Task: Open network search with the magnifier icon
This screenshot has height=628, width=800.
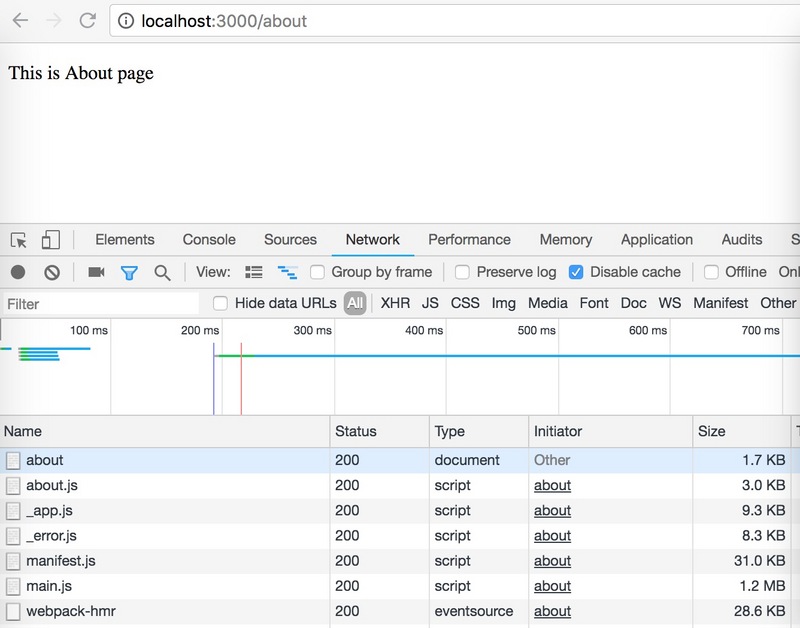Action: tap(162, 273)
